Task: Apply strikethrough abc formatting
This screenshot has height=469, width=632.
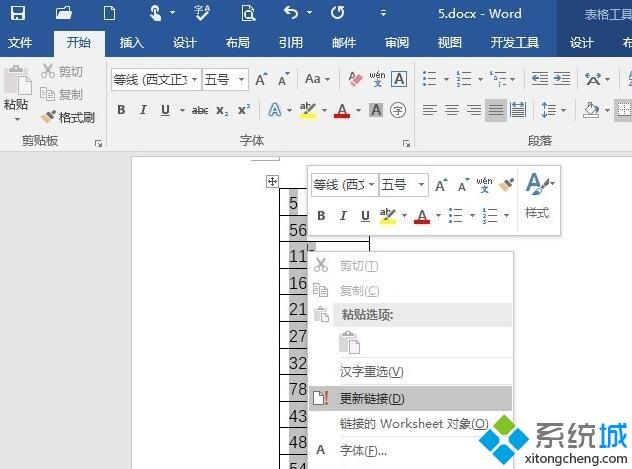Action: coord(200,110)
